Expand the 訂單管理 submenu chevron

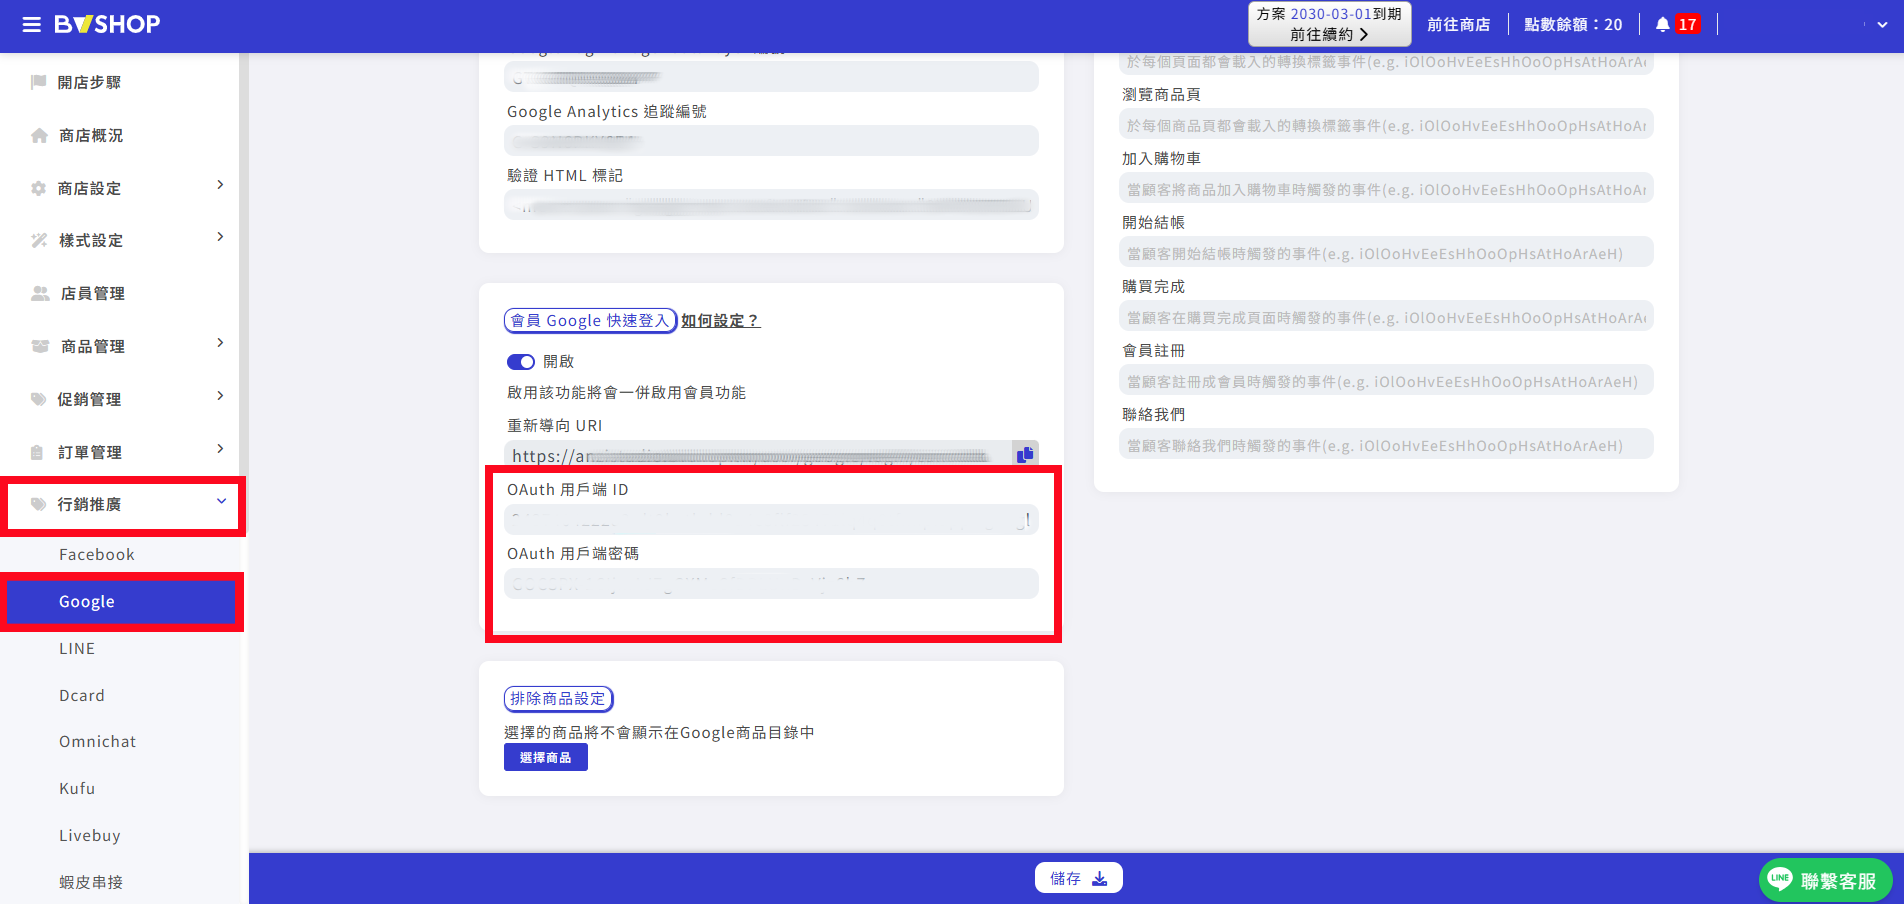coord(220,449)
